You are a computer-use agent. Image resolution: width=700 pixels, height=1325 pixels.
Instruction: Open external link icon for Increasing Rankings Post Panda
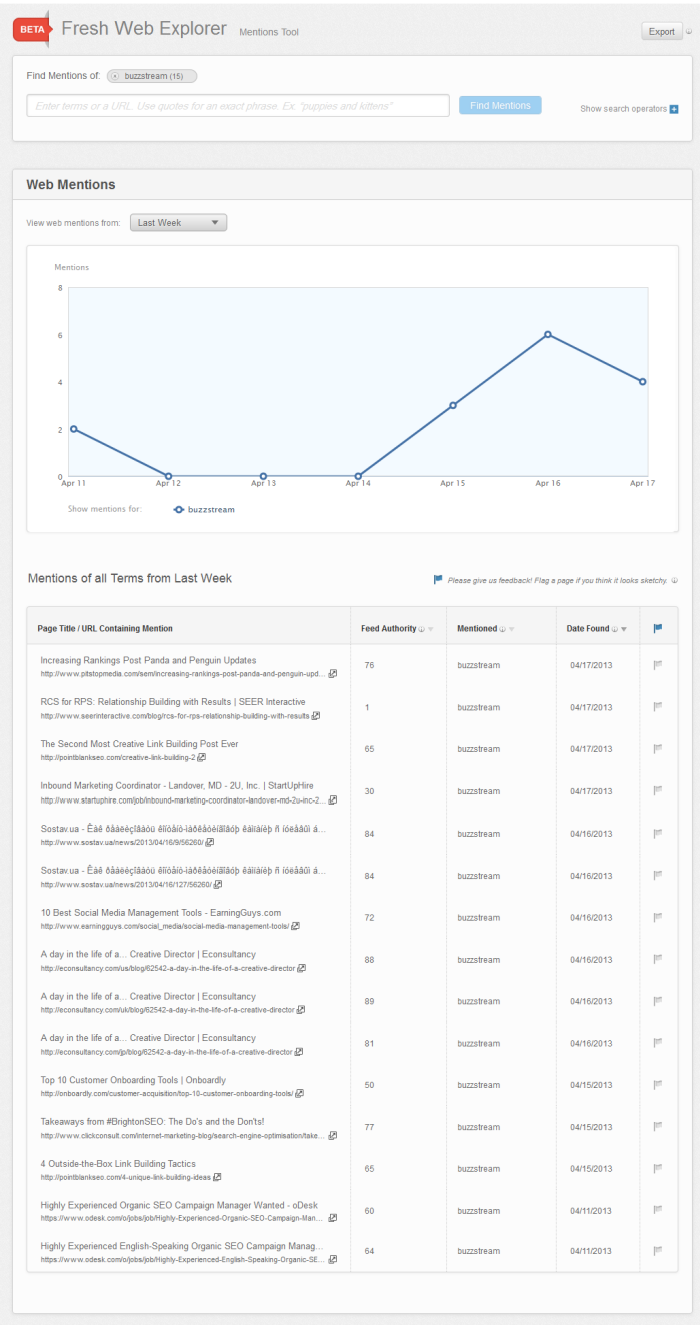tap(333, 674)
